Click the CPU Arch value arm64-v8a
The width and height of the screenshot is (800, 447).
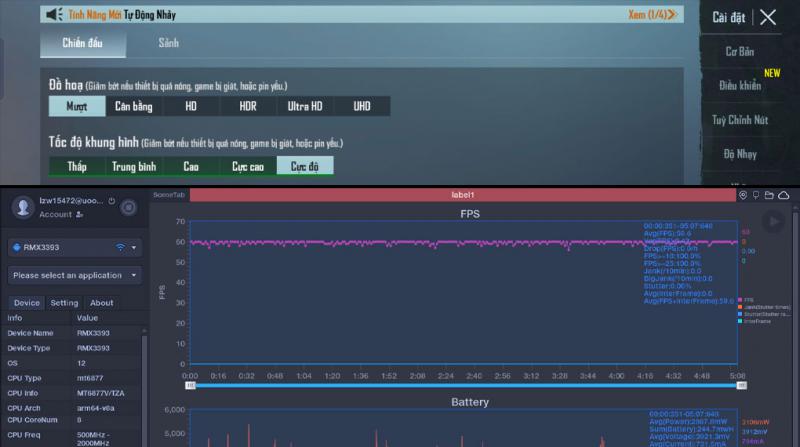[95, 408]
